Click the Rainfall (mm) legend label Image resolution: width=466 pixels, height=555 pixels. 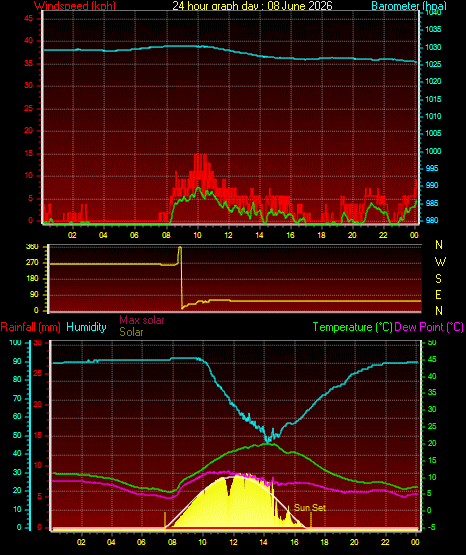click(30, 327)
